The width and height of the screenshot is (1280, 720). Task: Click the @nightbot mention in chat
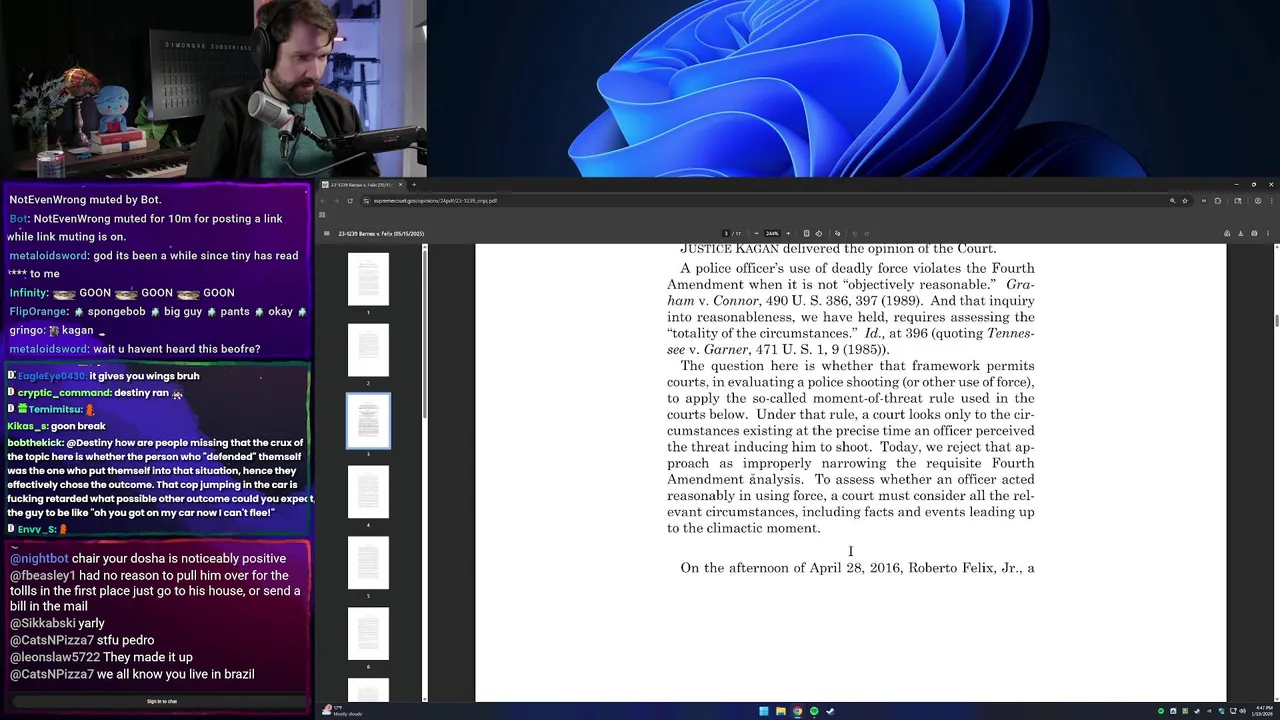40,558
